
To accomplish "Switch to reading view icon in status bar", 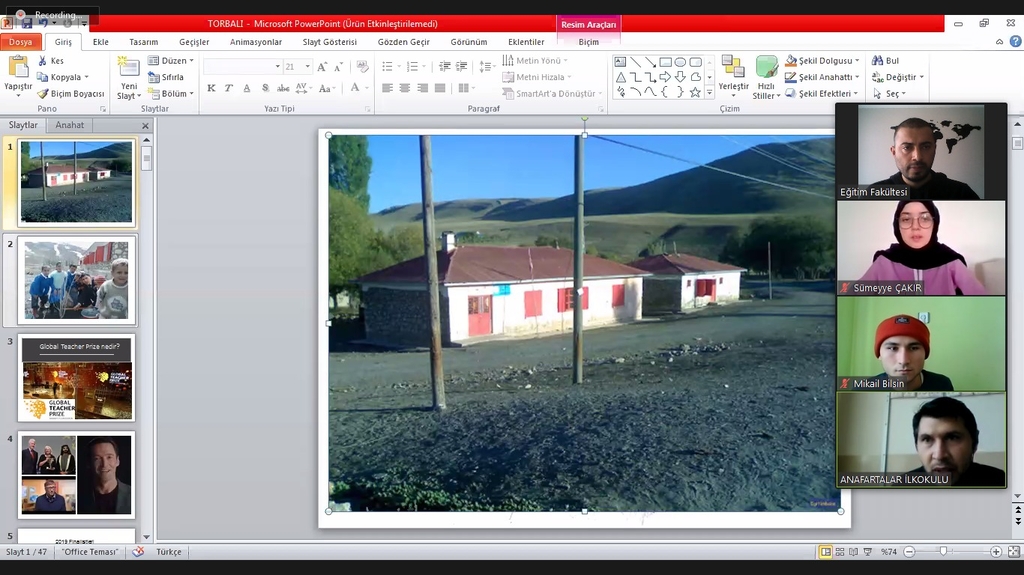I will click(854, 552).
